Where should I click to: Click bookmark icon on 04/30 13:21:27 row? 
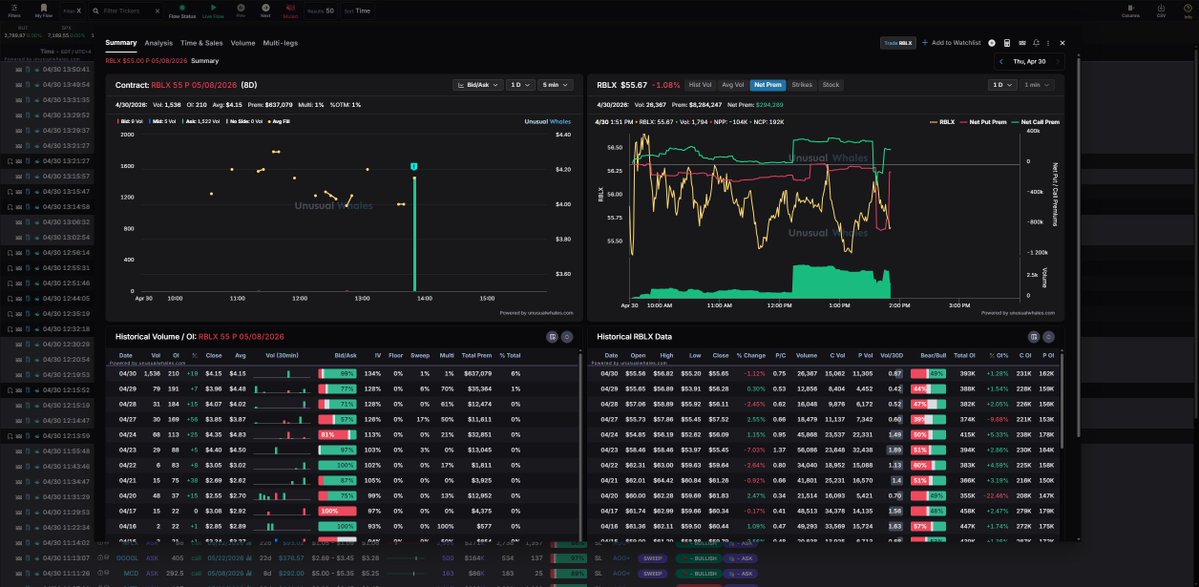click(x=9, y=161)
